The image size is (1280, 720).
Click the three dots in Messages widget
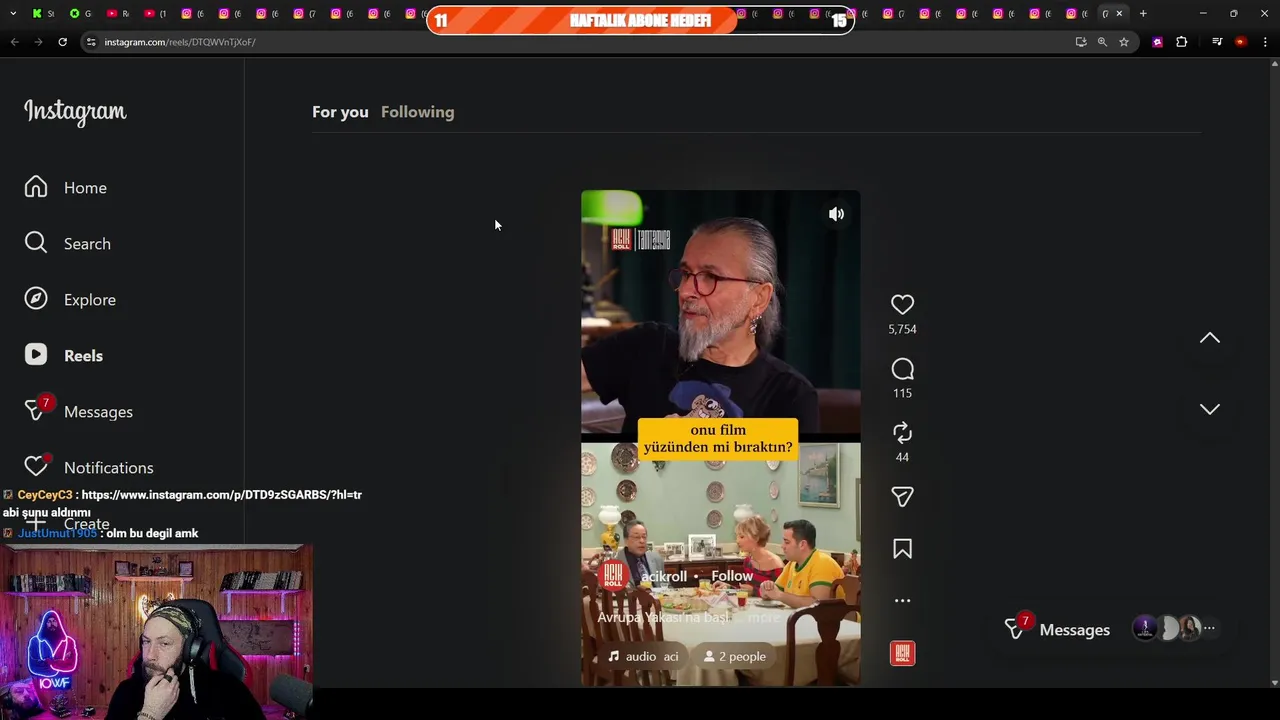point(1209,628)
